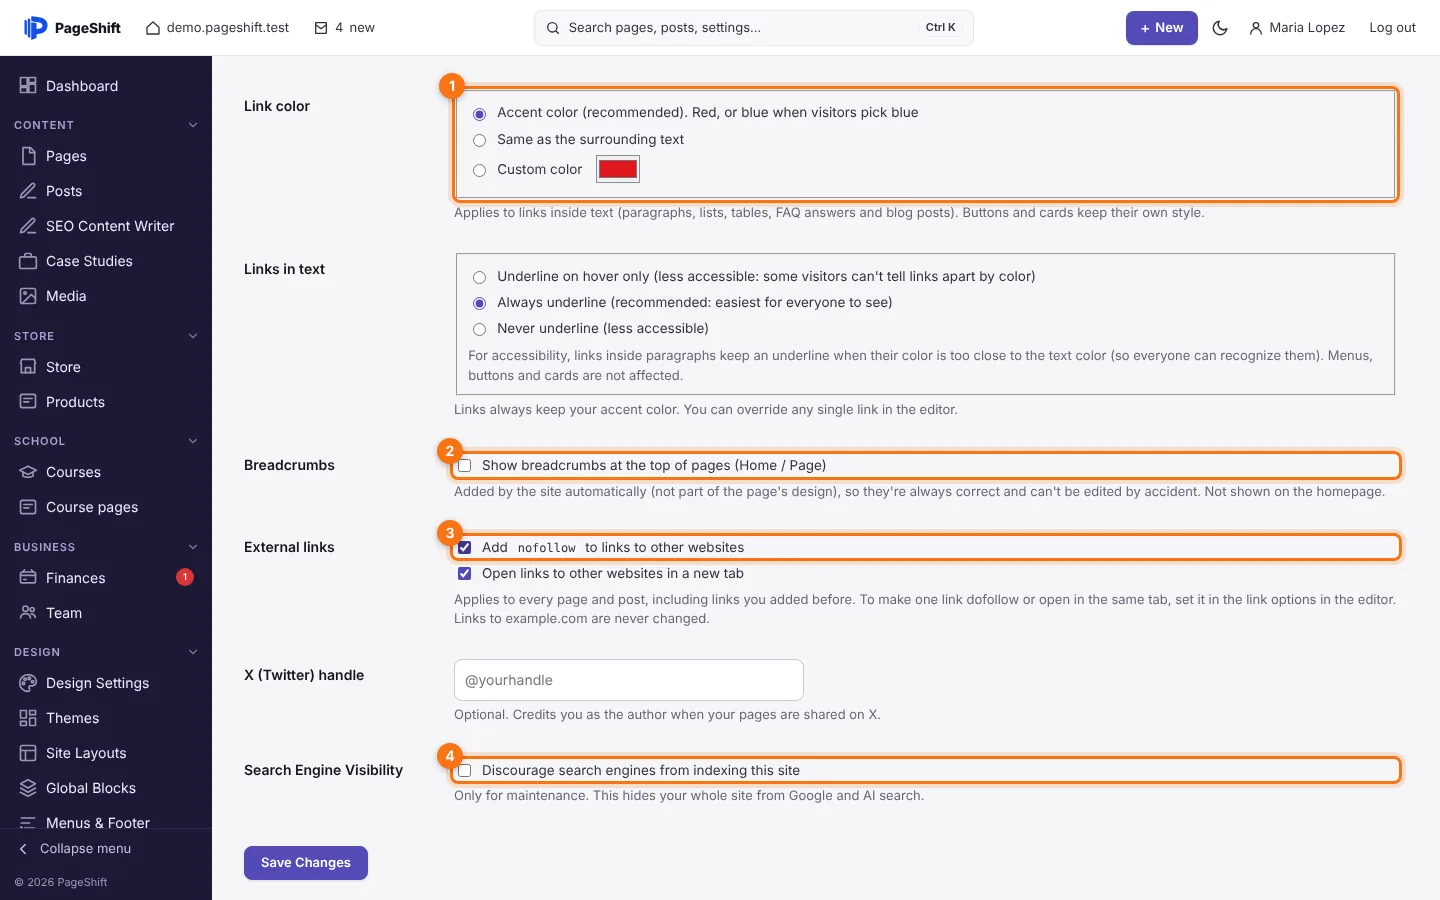
Task: Choose the Custom color radio button
Action: click(x=480, y=171)
